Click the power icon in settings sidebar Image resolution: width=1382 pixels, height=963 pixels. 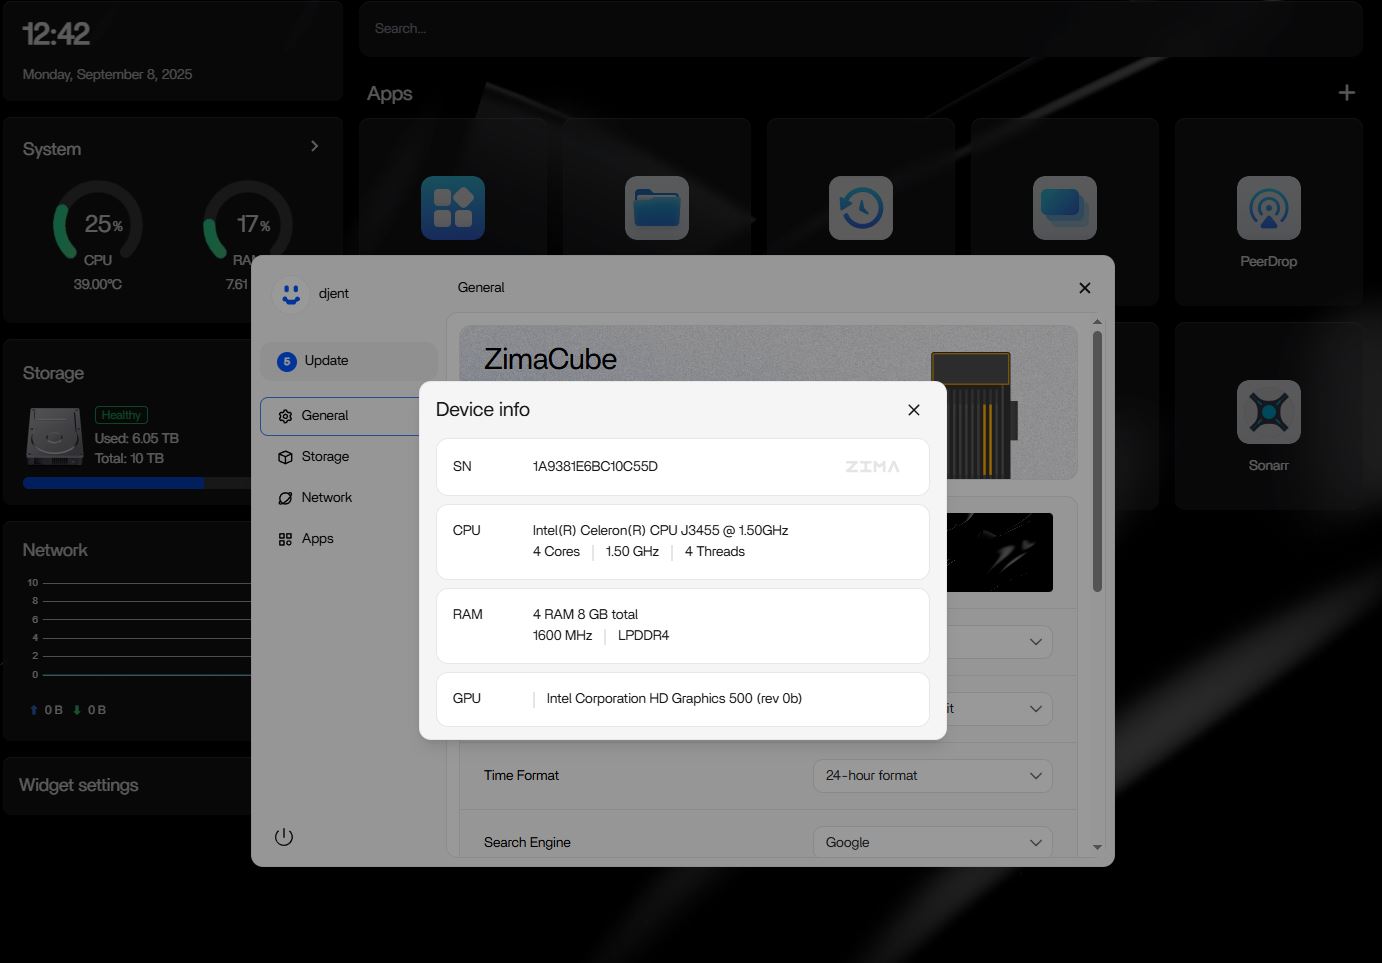(x=284, y=837)
